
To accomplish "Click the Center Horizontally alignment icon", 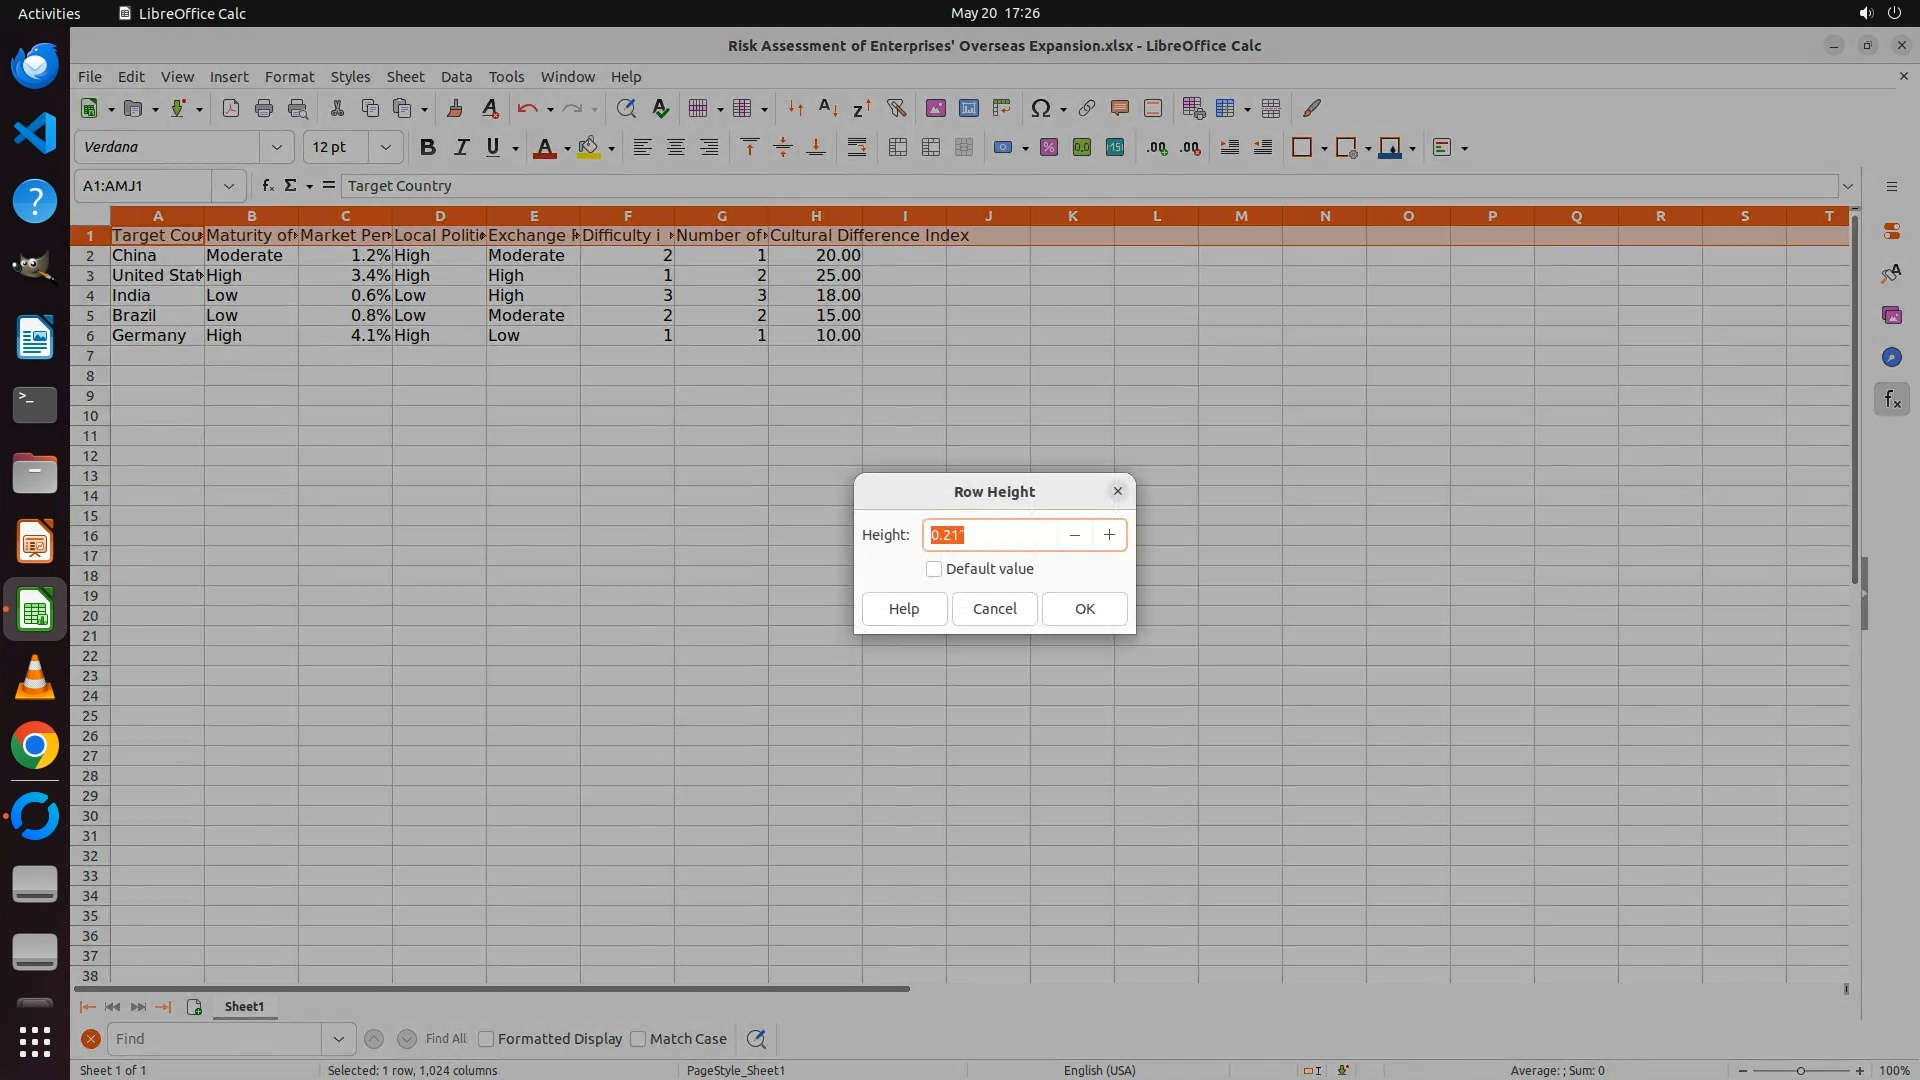I will [x=676, y=148].
